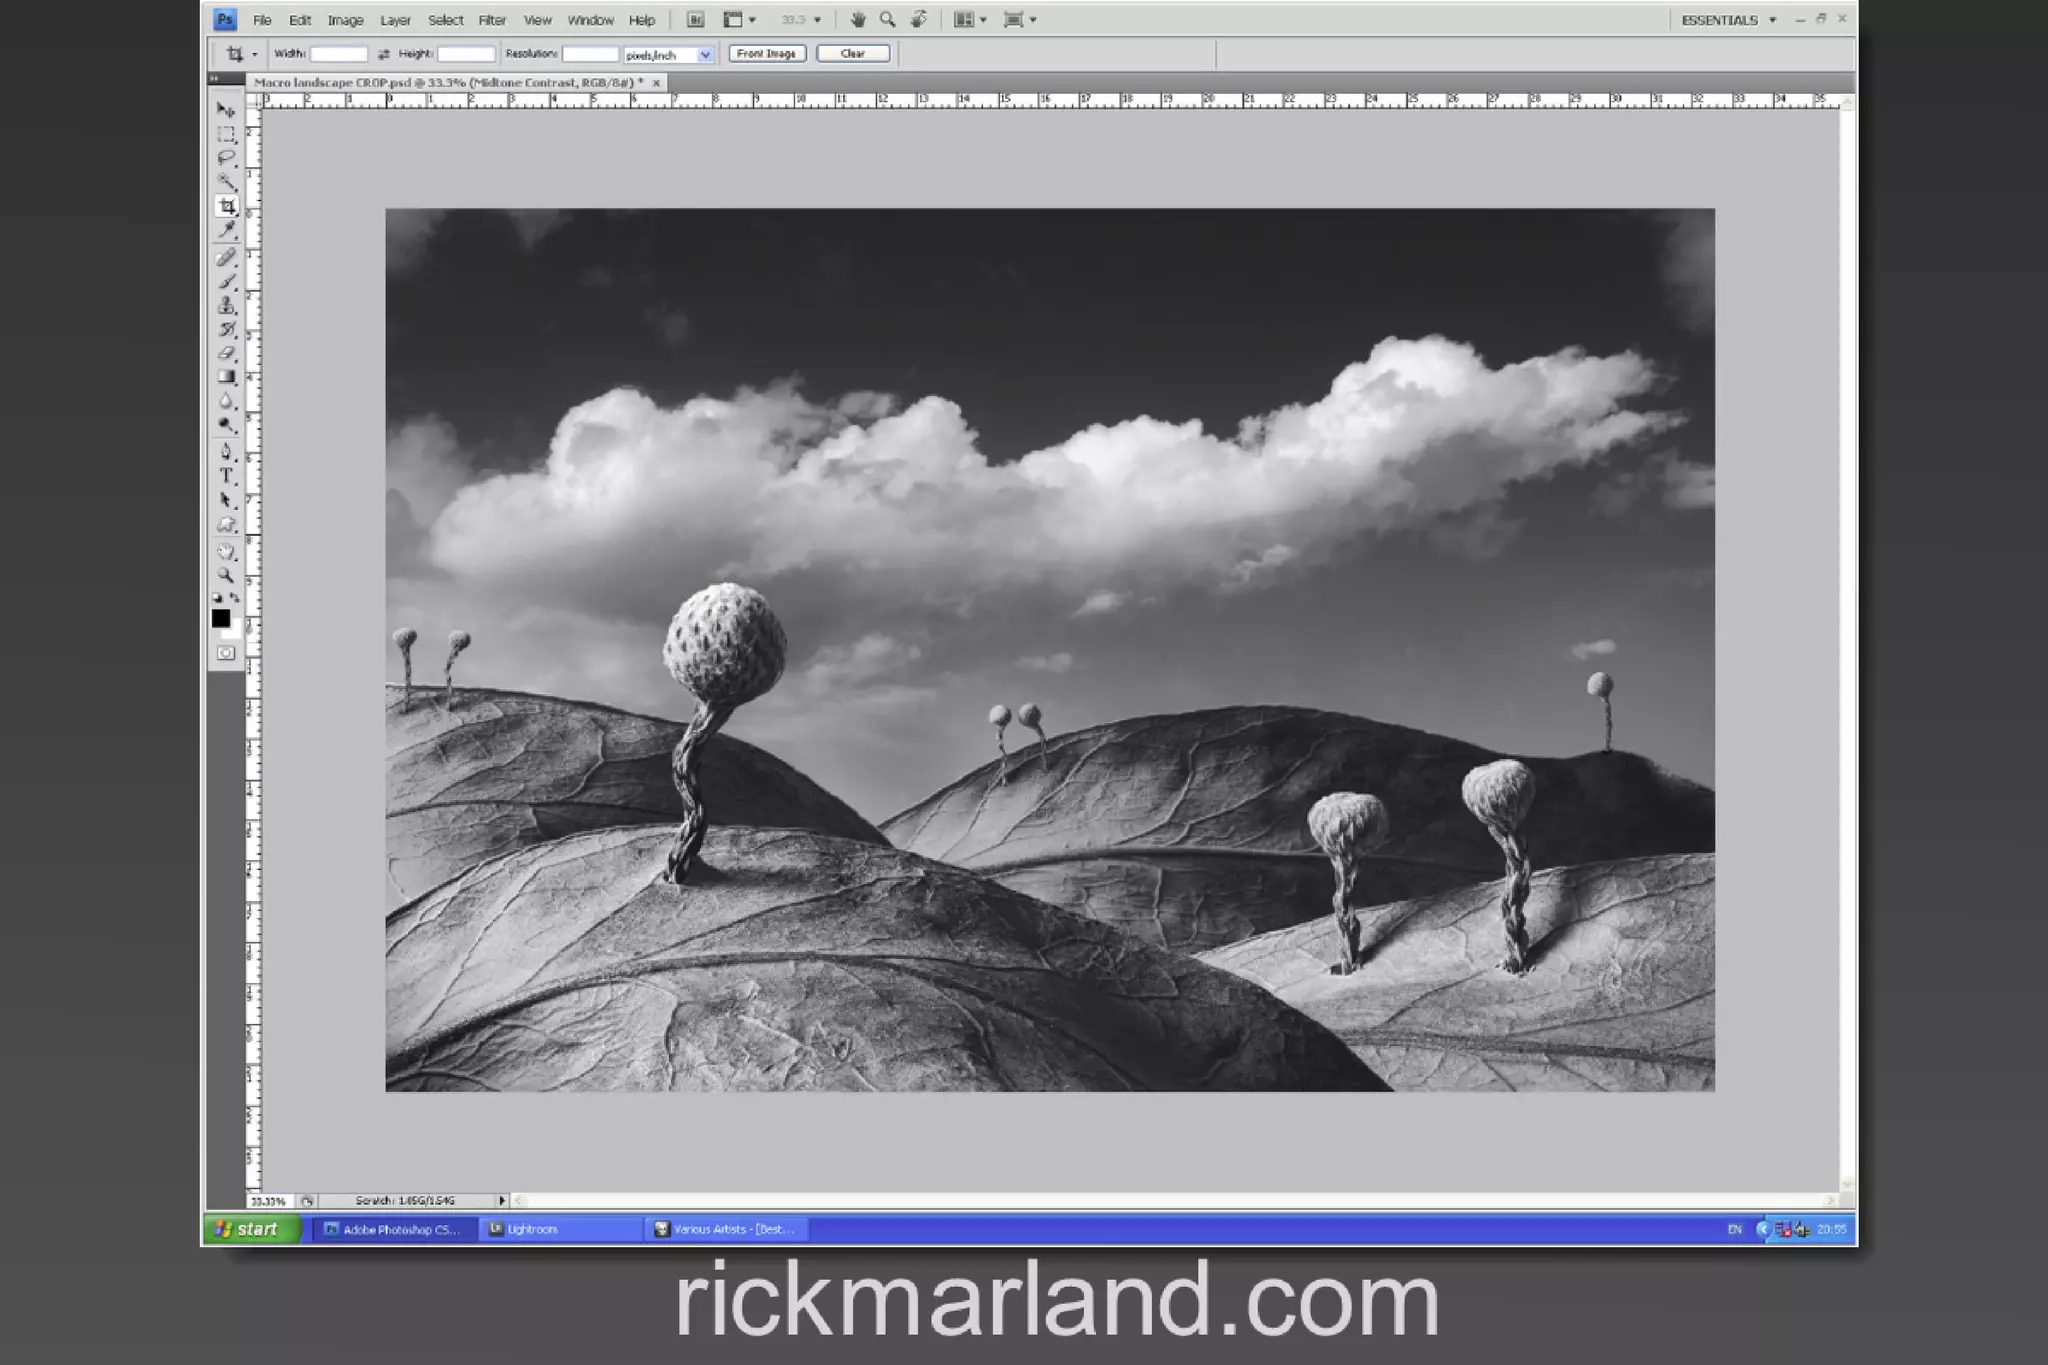Choose the Magic Wand tool
Screen dimensions: 2048x1365
[x=226, y=182]
